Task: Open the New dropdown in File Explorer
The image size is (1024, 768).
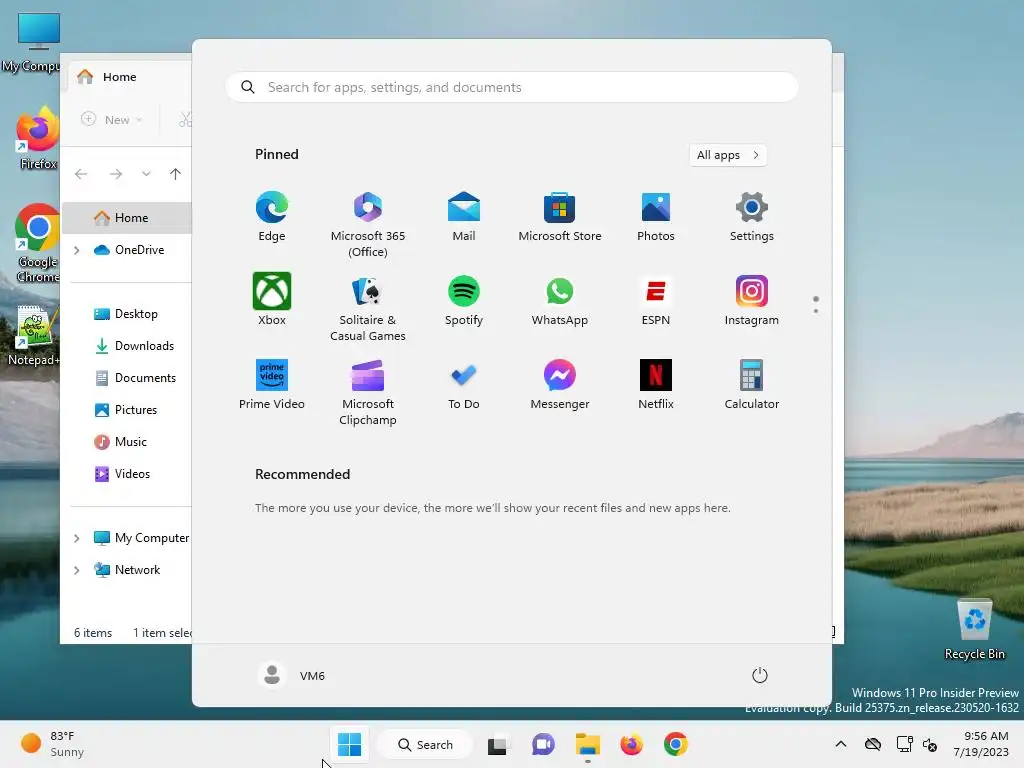Action: click(x=111, y=120)
